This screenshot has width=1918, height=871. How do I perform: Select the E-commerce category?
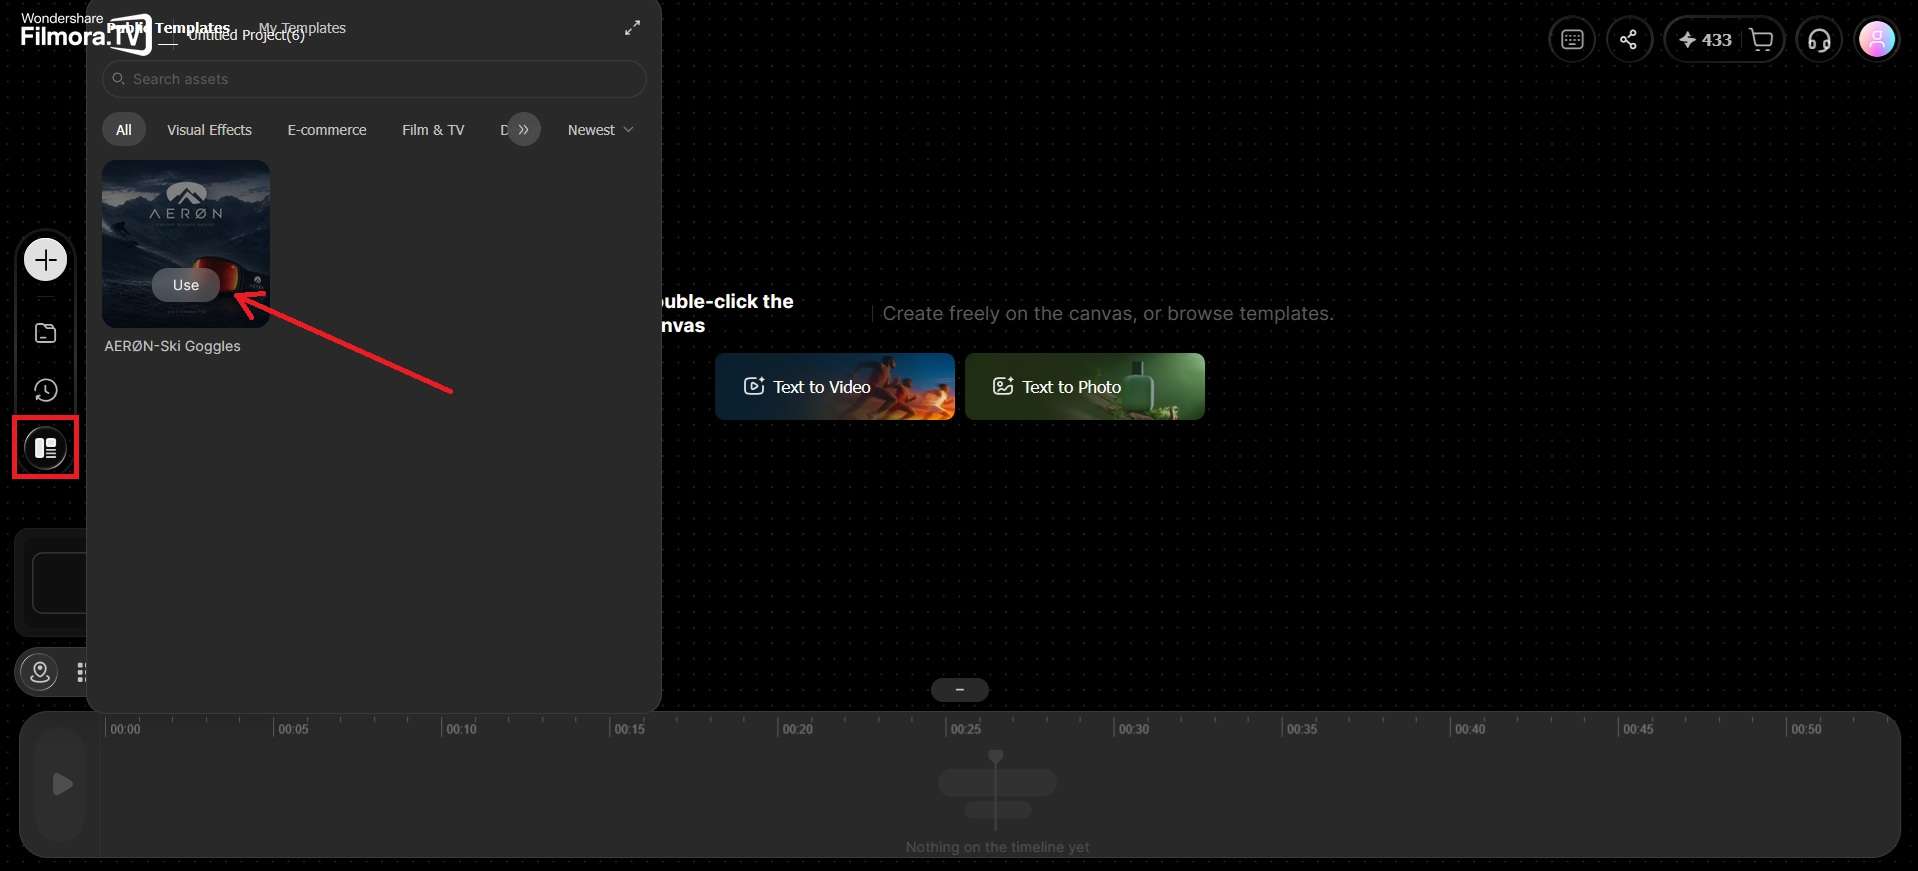[x=327, y=130]
